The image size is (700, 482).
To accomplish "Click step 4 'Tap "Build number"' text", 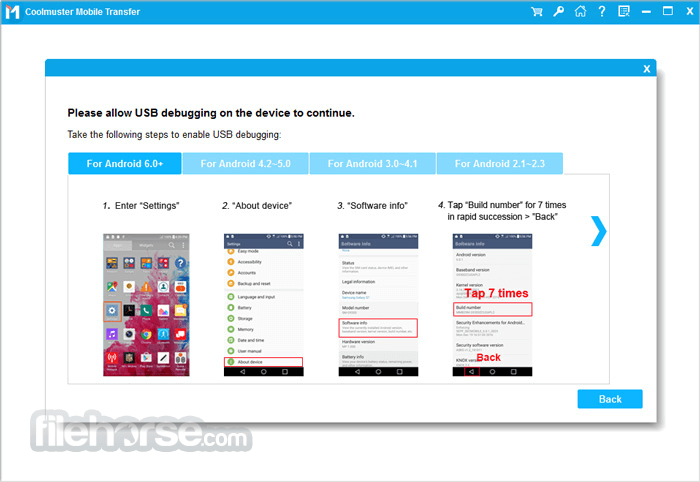I will (x=502, y=211).
